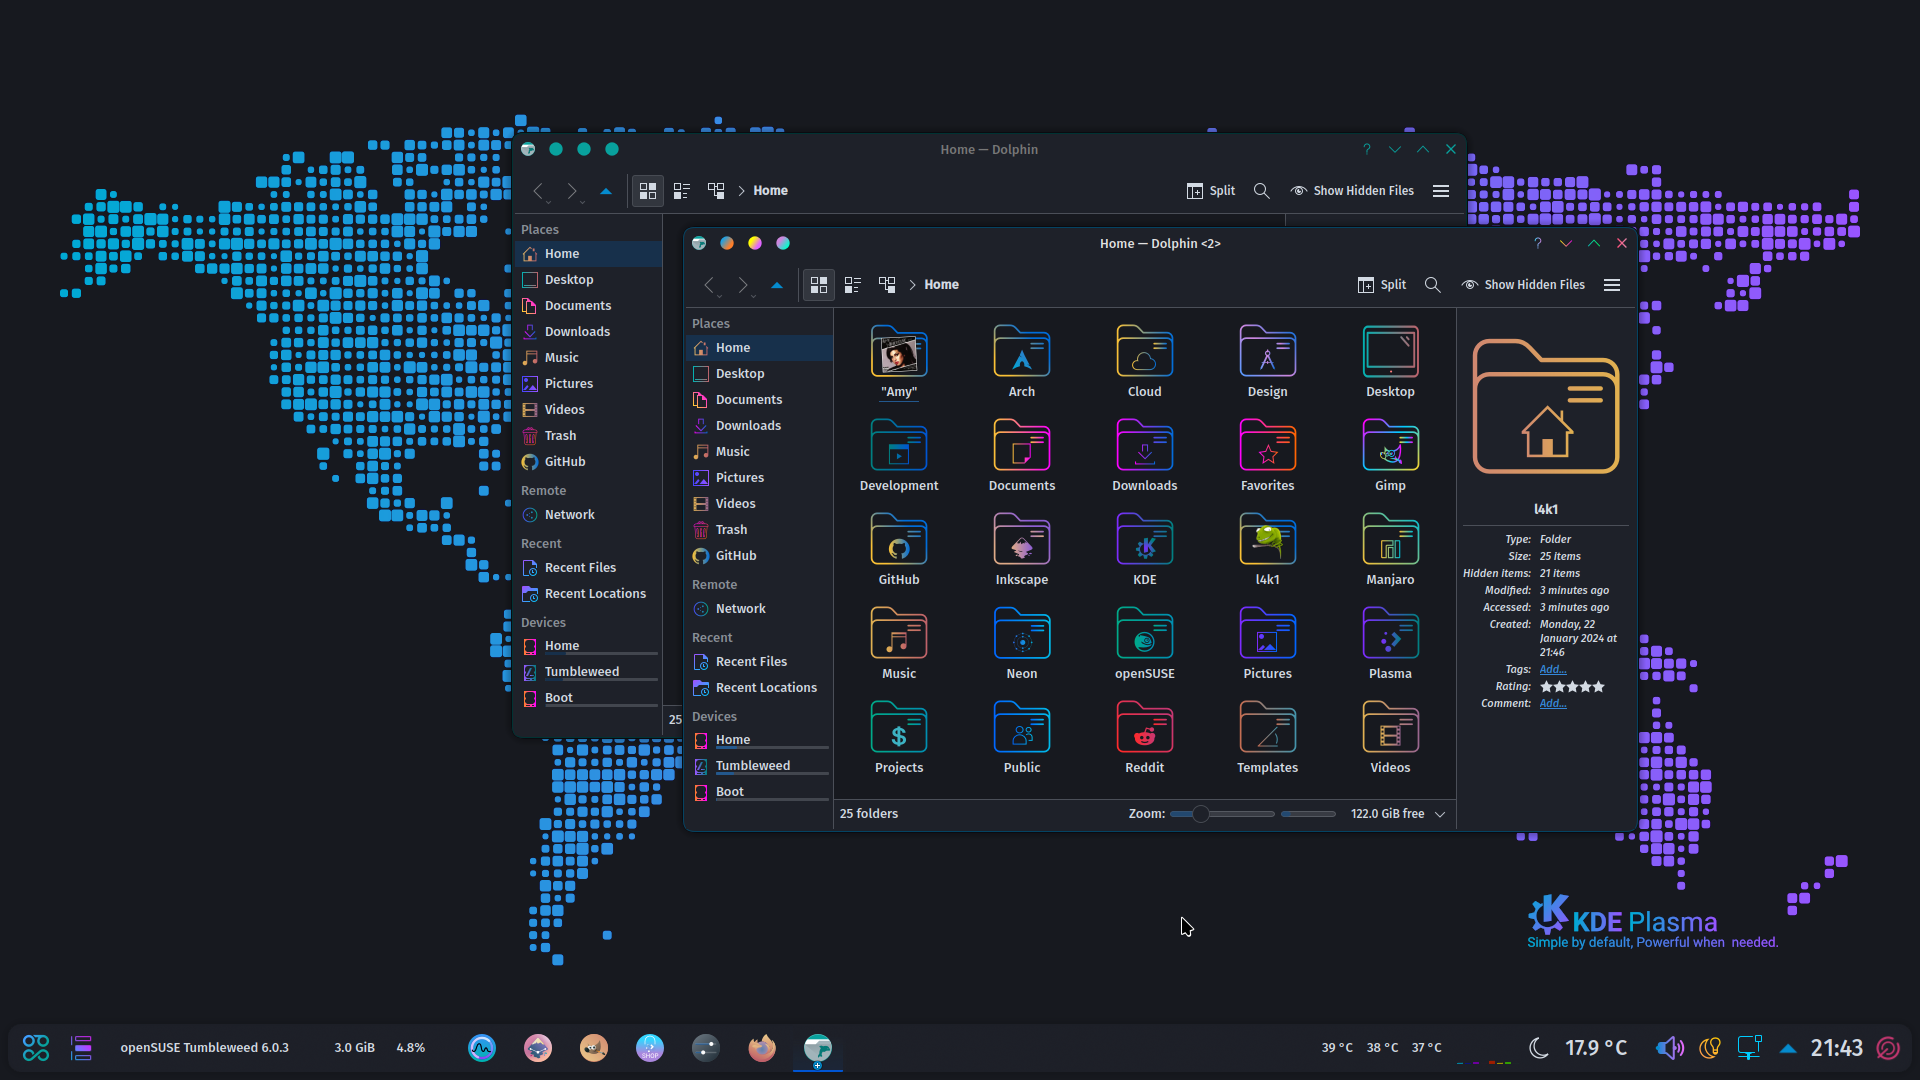Click Home breadcrumb in Dolphin <2> location bar
The width and height of the screenshot is (1920, 1080).
(941, 285)
